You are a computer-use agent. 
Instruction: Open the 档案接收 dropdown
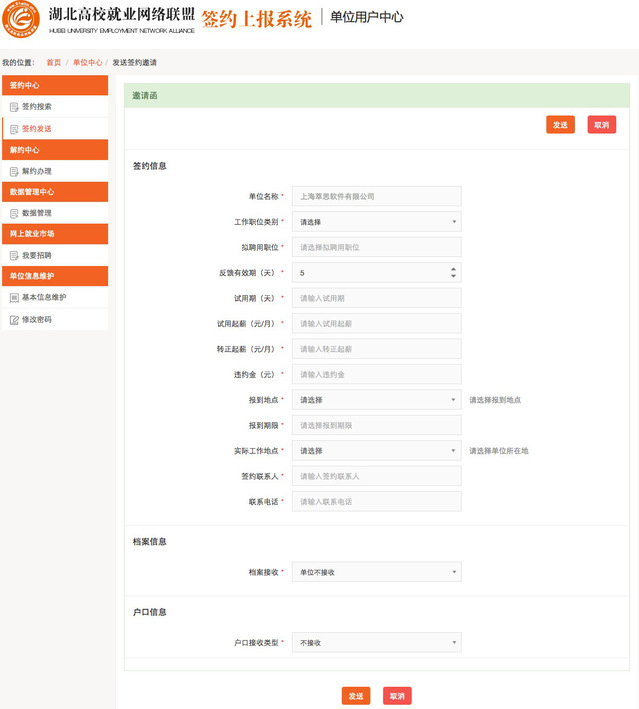pos(376,572)
